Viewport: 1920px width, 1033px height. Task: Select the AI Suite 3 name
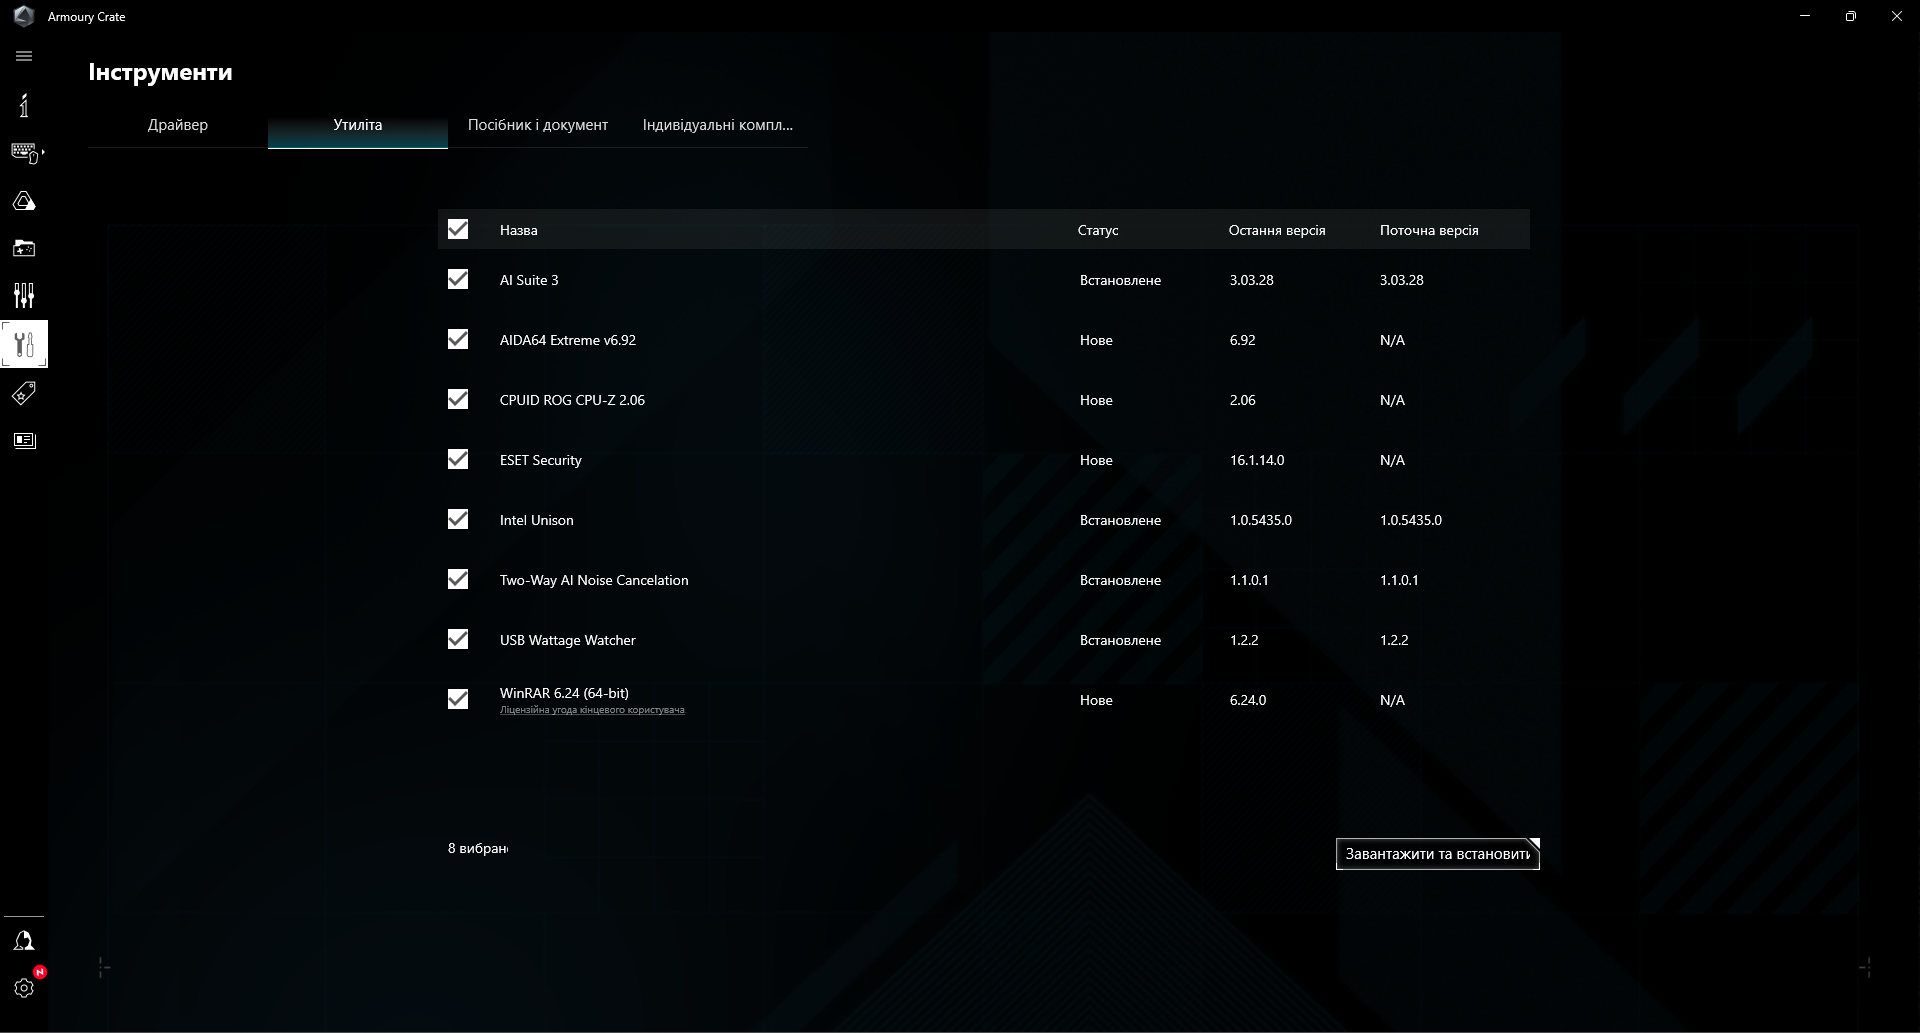(529, 280)
